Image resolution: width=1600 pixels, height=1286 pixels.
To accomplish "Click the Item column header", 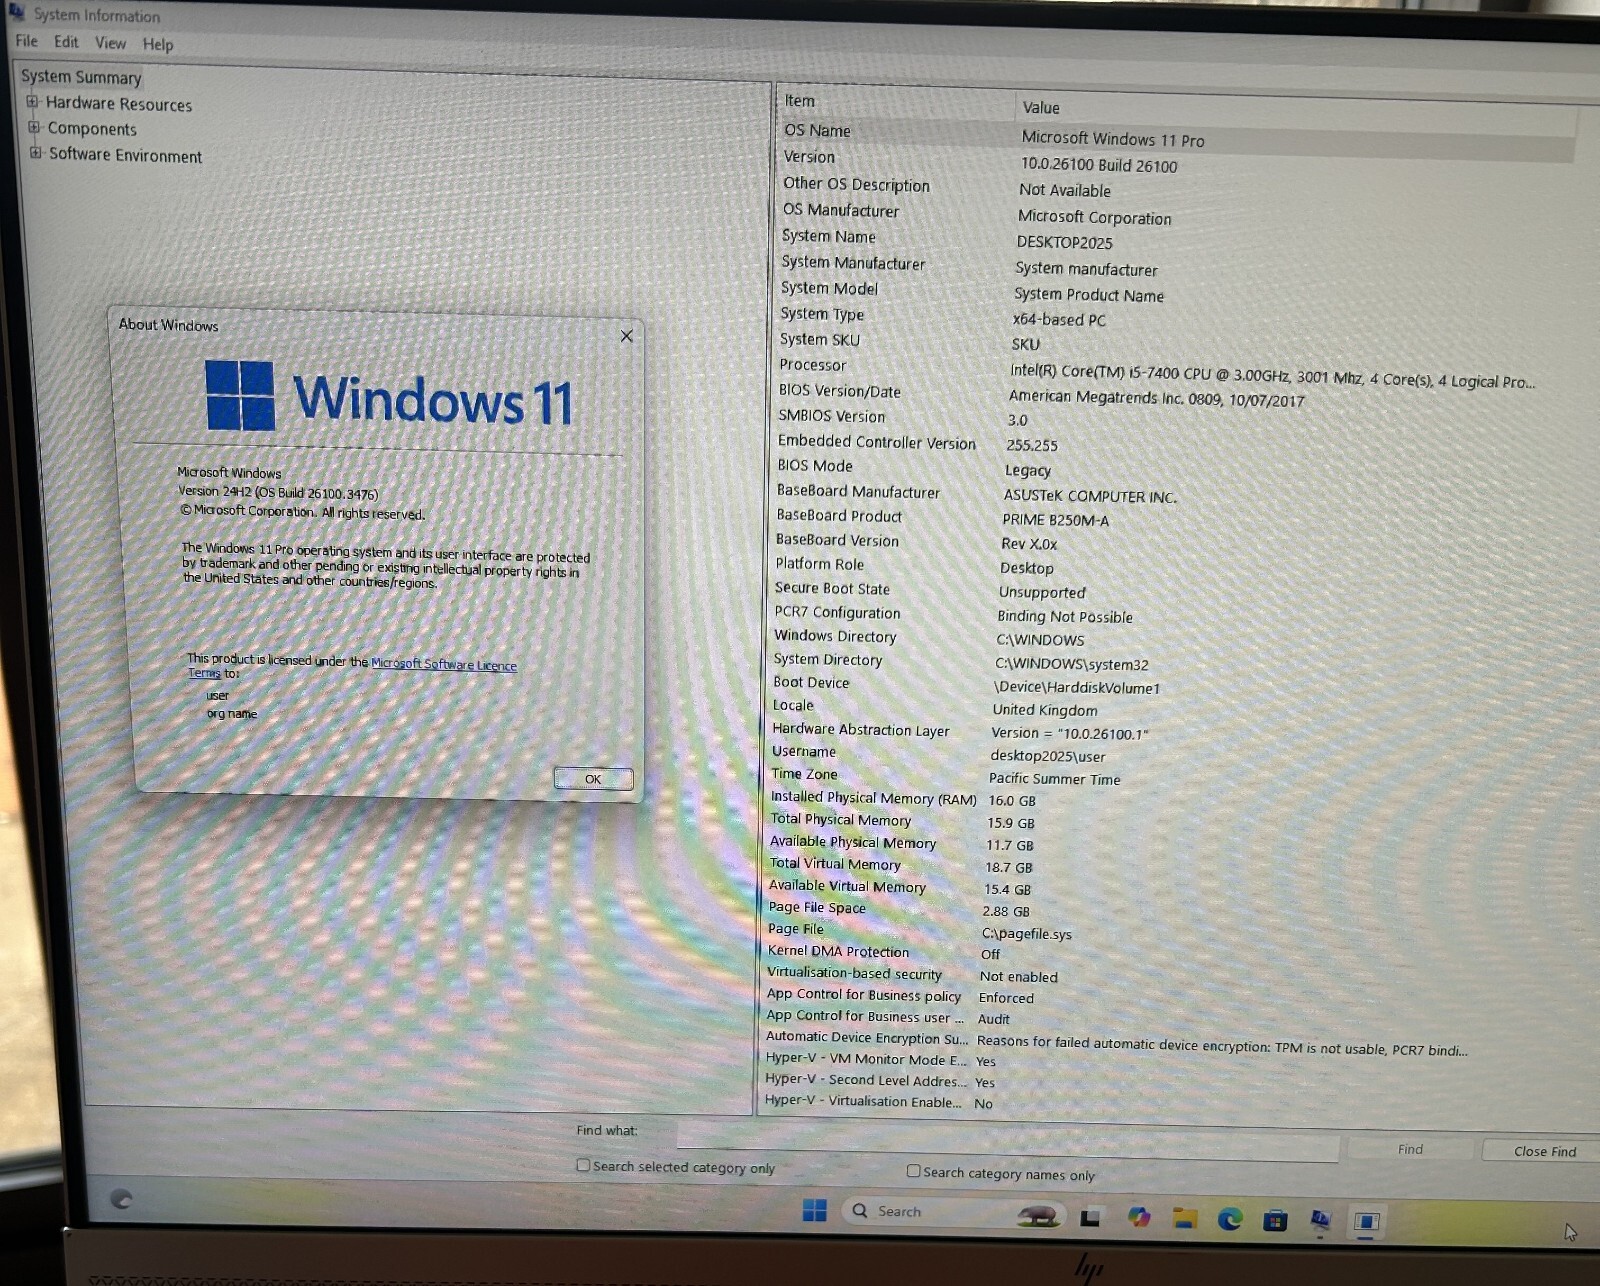I will 895,102.
